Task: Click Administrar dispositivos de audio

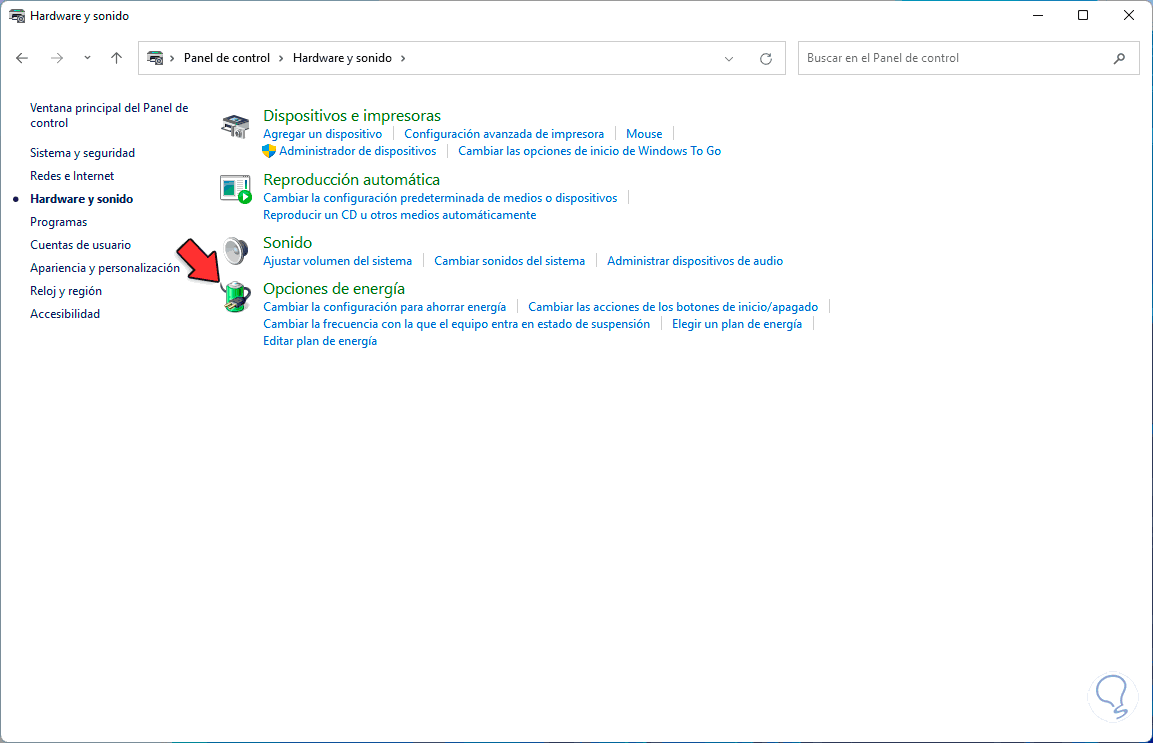Action: click(x=694, y=261)
